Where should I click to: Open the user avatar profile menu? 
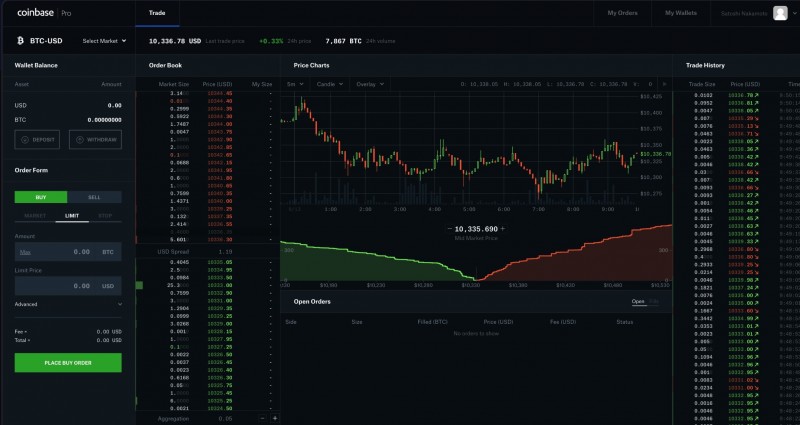point(780,13)
